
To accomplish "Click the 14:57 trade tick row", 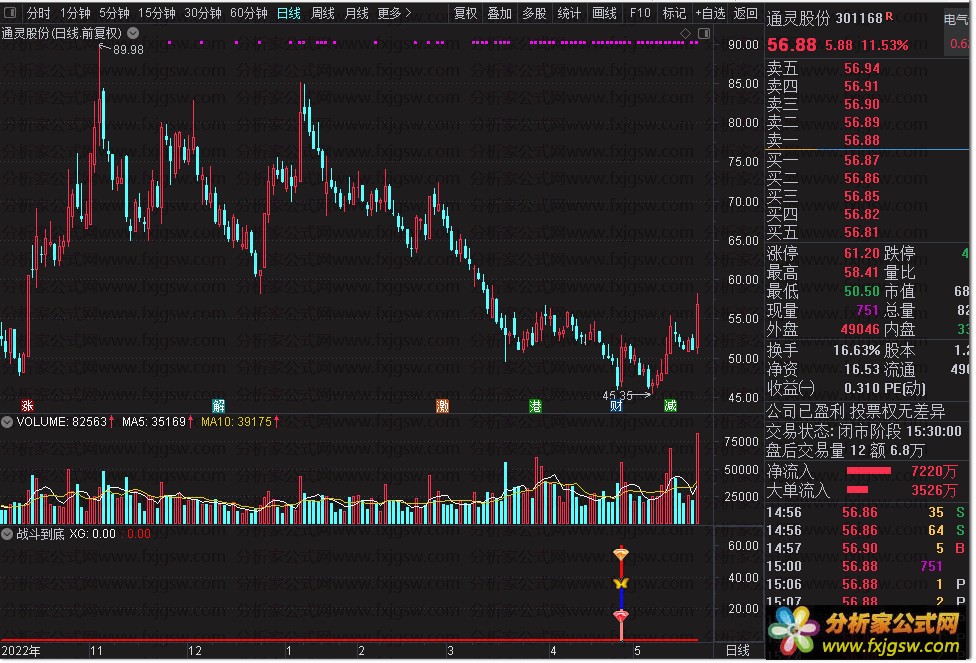I will (x=866, y=548).
